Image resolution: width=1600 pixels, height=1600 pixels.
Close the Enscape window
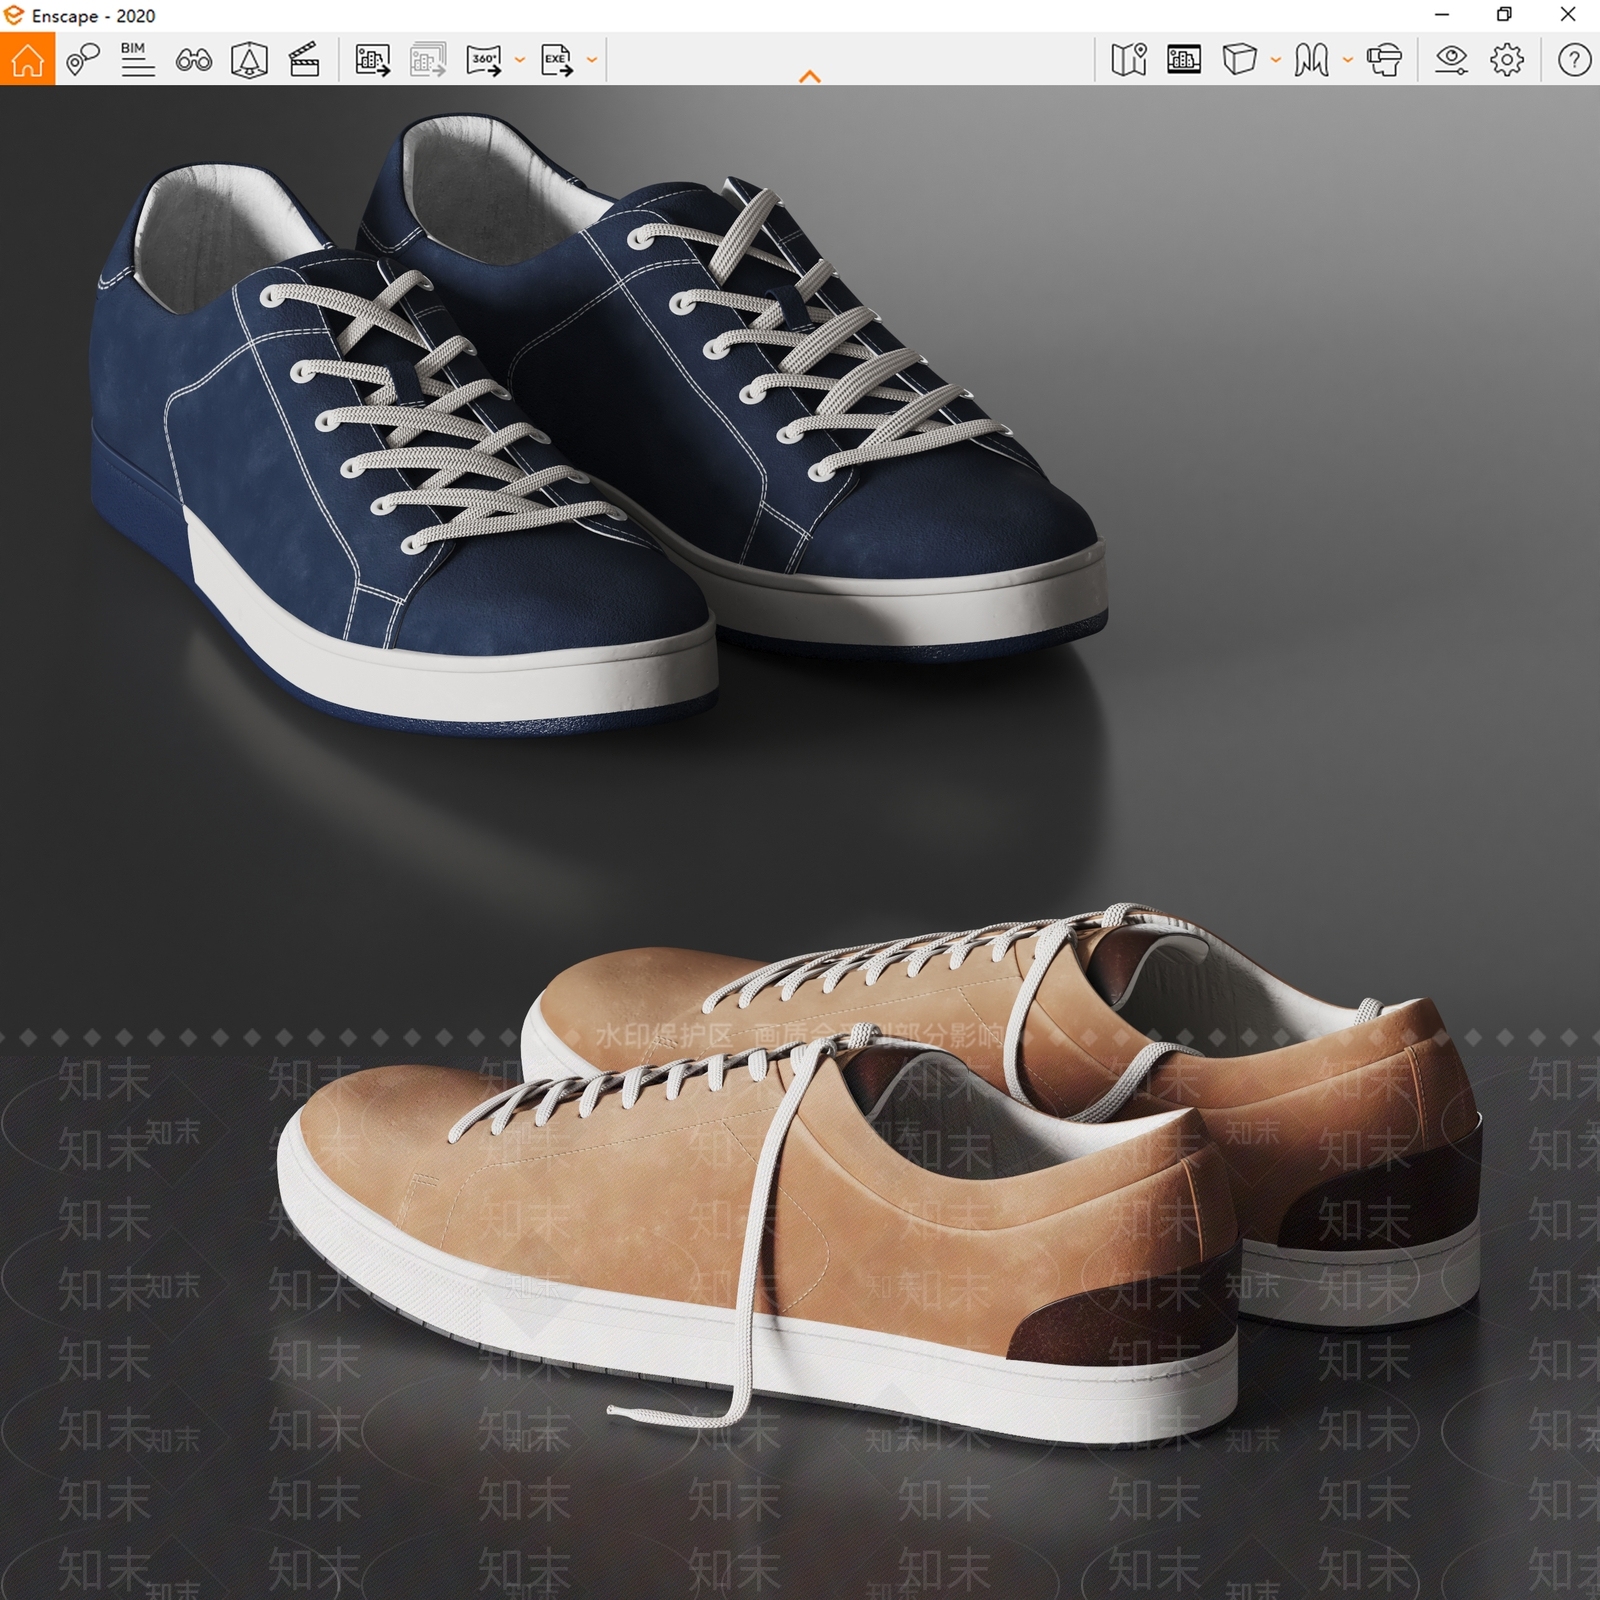(x=1568, y=15)
